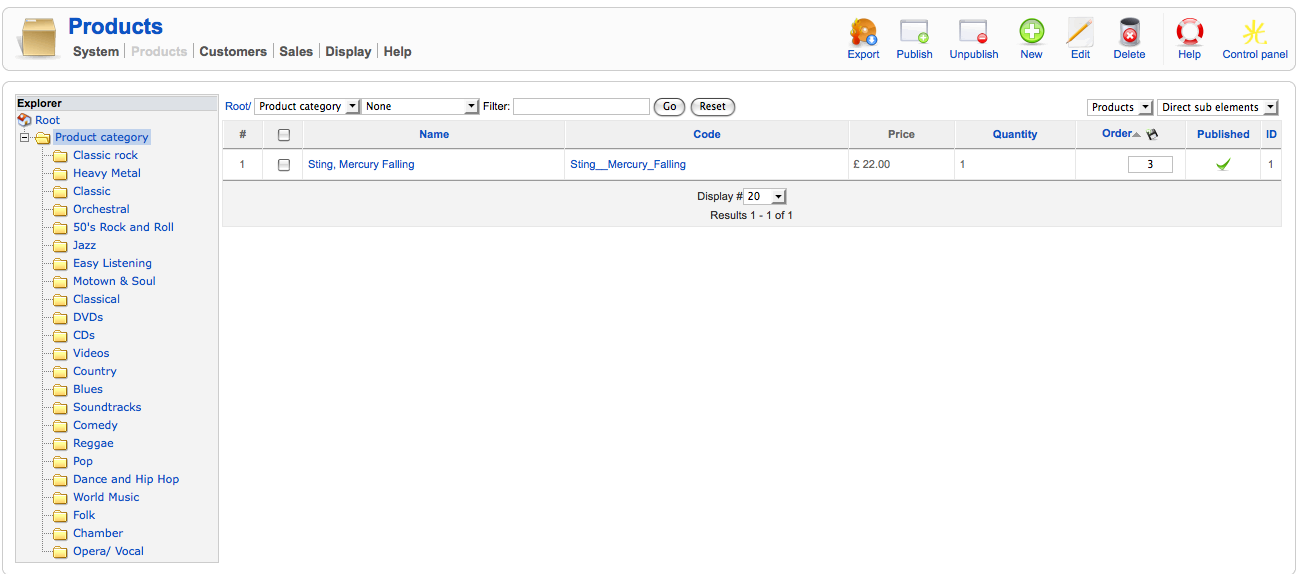Open the Sales menu
Screen dimensions: 1300x574
(296, 52)
